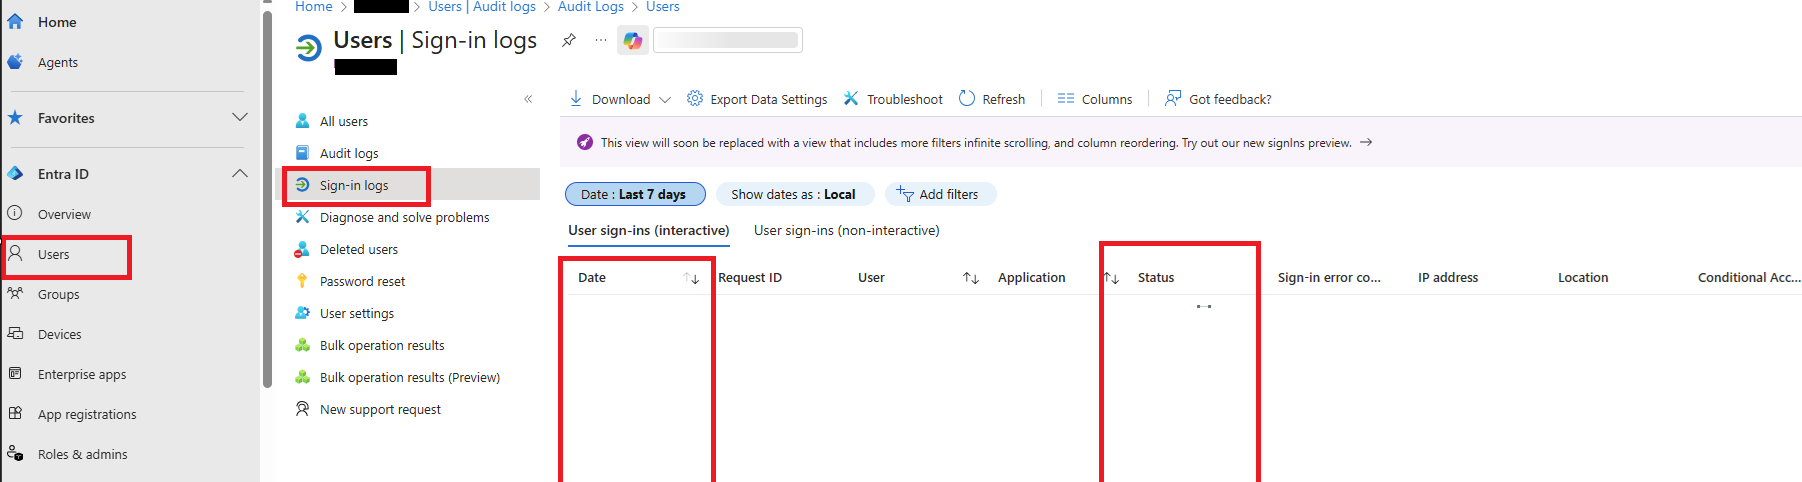Viewport: 1802px width, 482px height.
Task: Click the Location column header
Action: (x=1583, y=278)
